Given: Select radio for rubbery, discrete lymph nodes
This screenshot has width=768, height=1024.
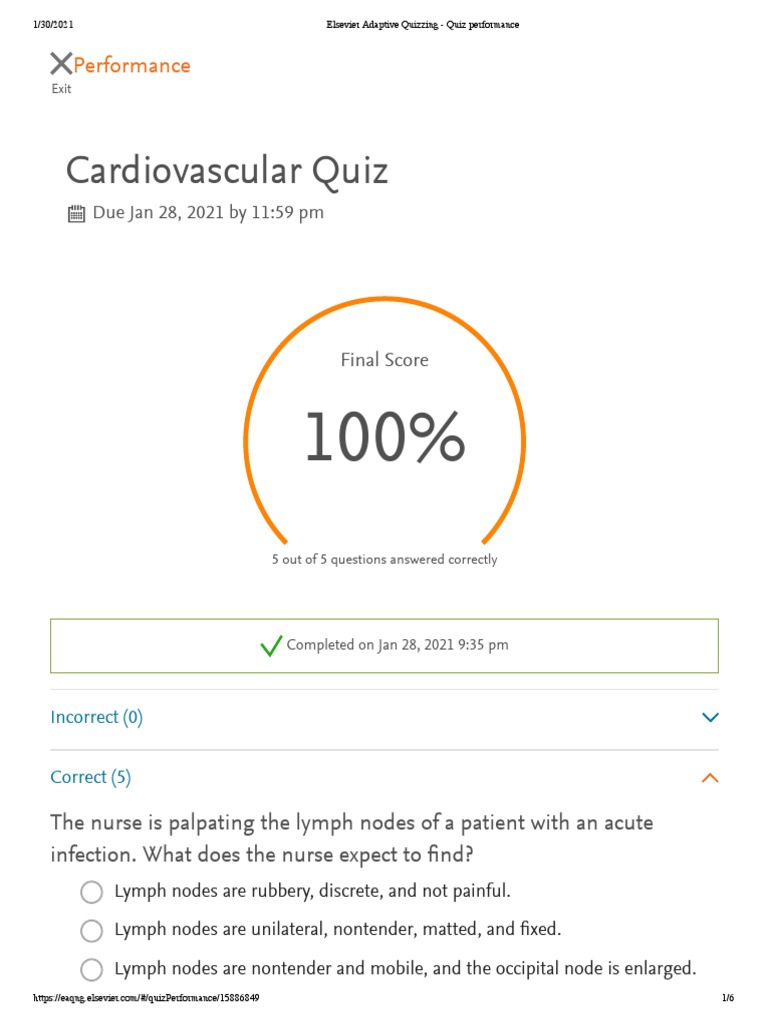Looking at the screenshot, I should (x=91, y=892).
